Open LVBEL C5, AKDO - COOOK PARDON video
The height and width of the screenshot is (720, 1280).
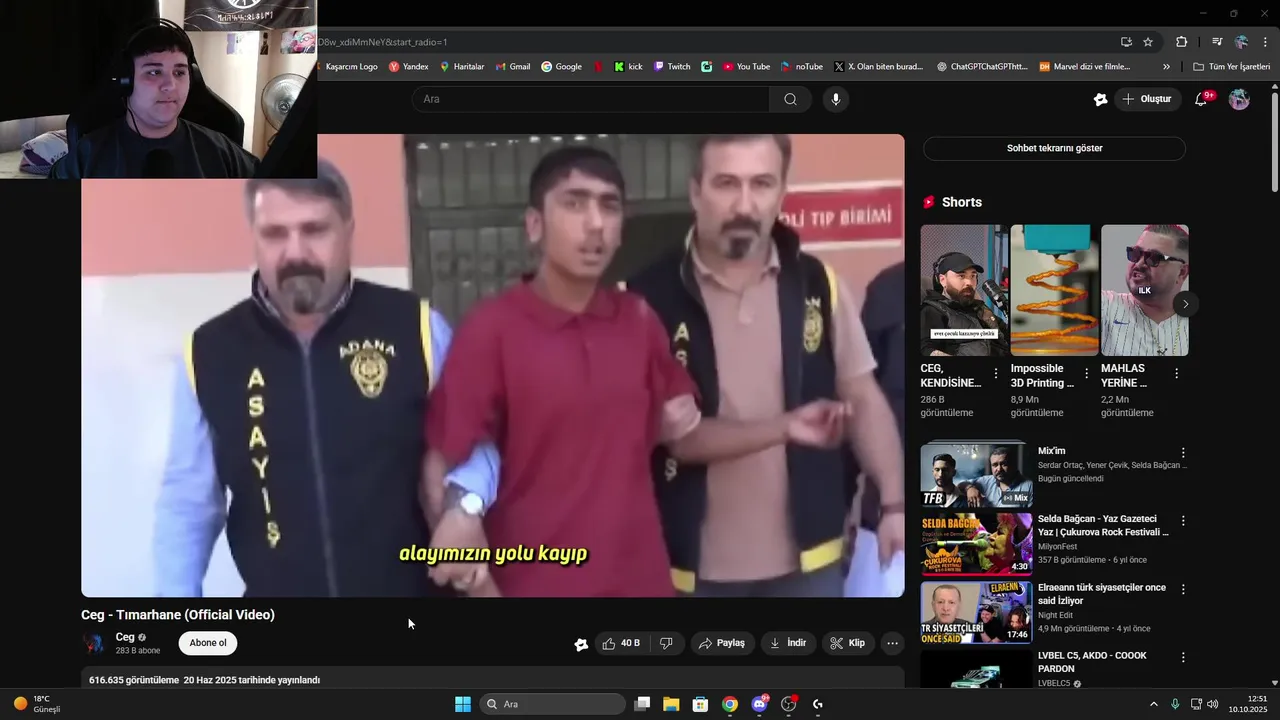[x=1092, y=662]
